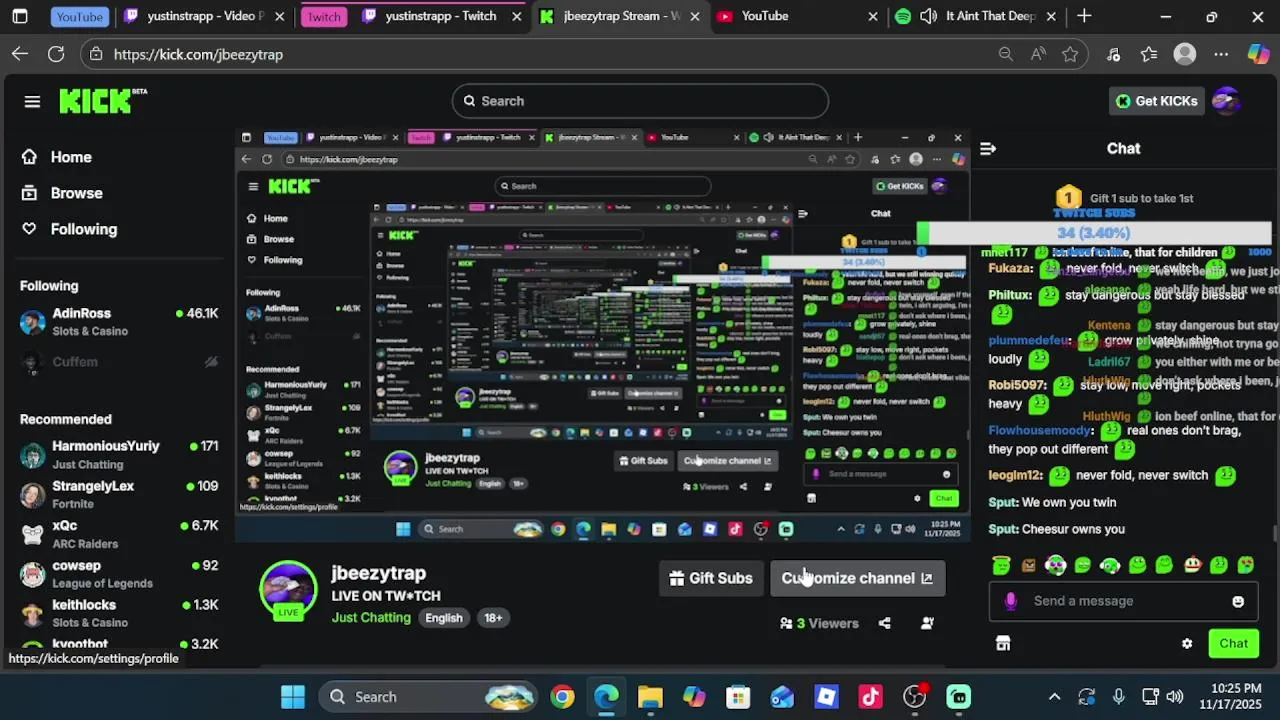Switch to the It Aint That Deep tab
The image size is (1280, 720).
975,16
